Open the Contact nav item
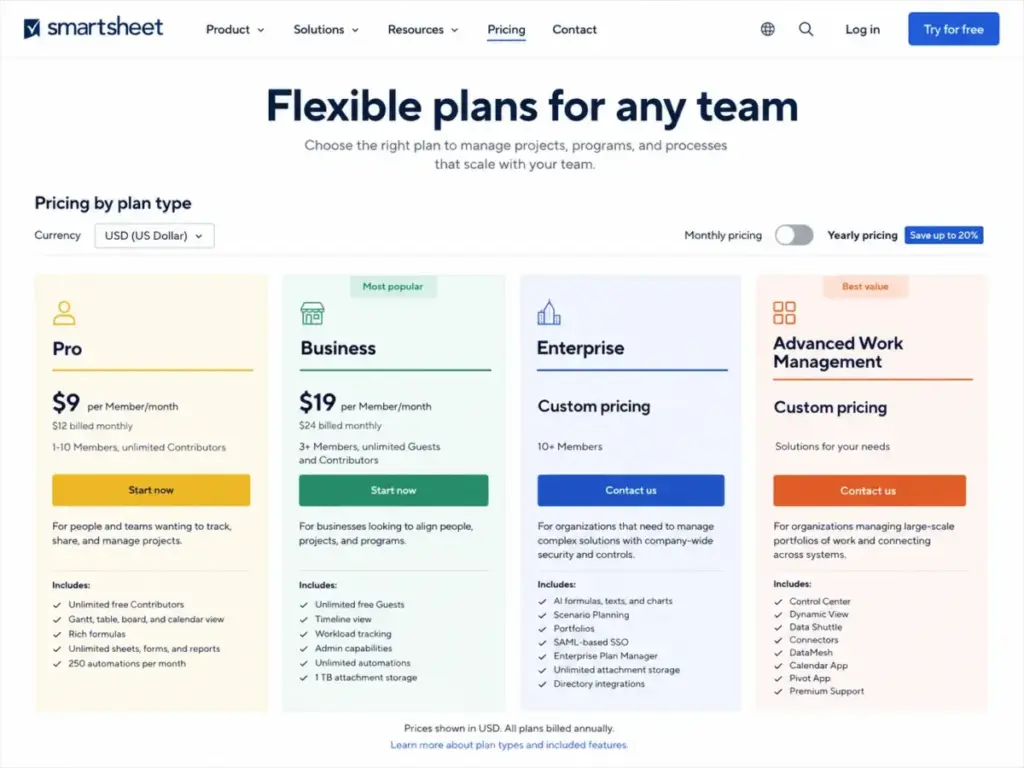 click(x=575, y=29)
